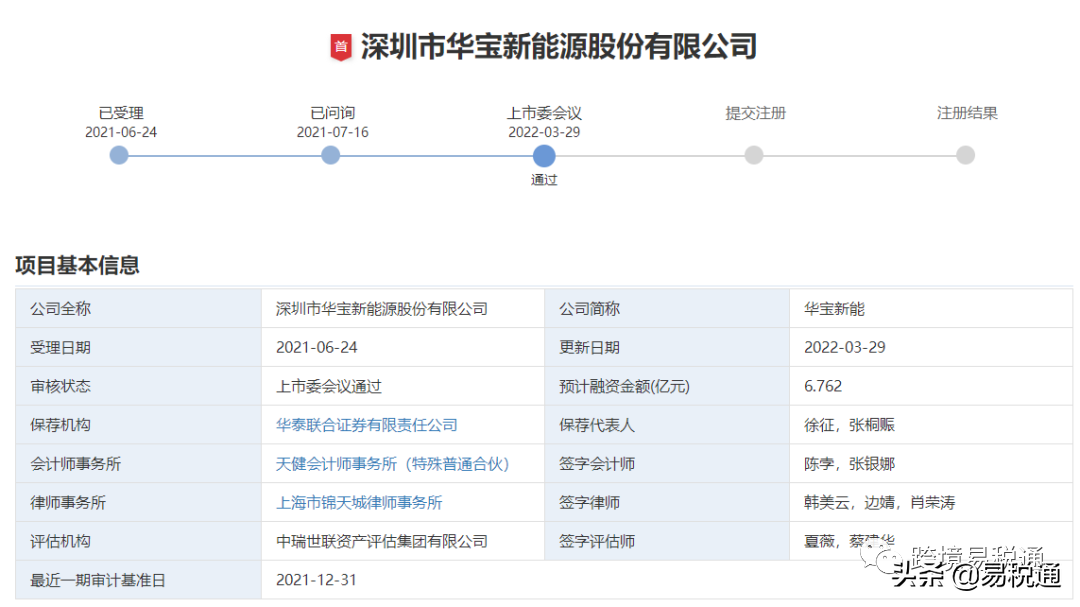
Task: Click the 受理日期 value 2021-06-24 cell
Action: [x=403, y=347]
